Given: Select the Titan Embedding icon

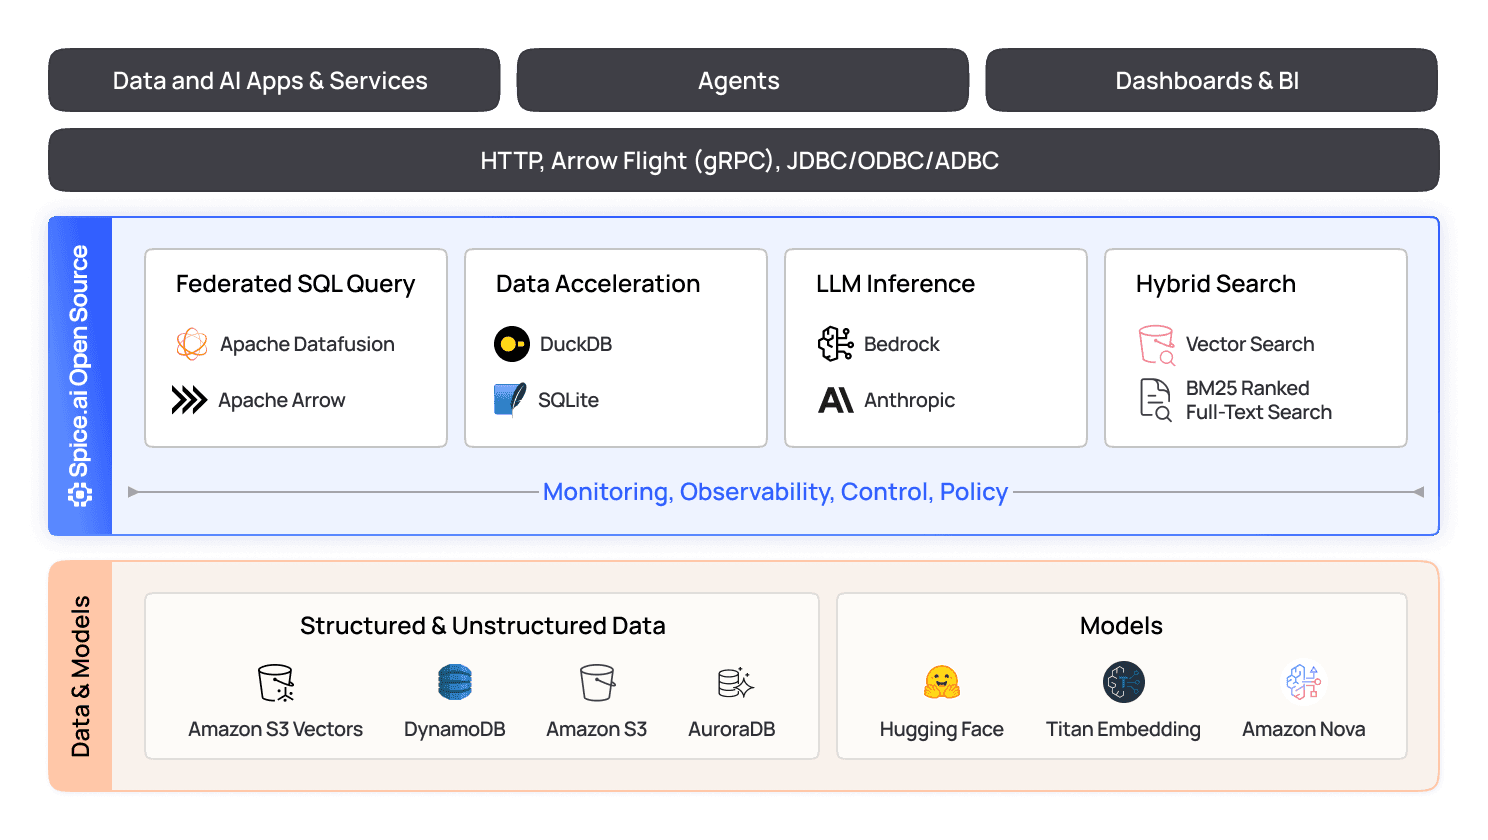Looking at the screenshot, I should (1123, 683).
